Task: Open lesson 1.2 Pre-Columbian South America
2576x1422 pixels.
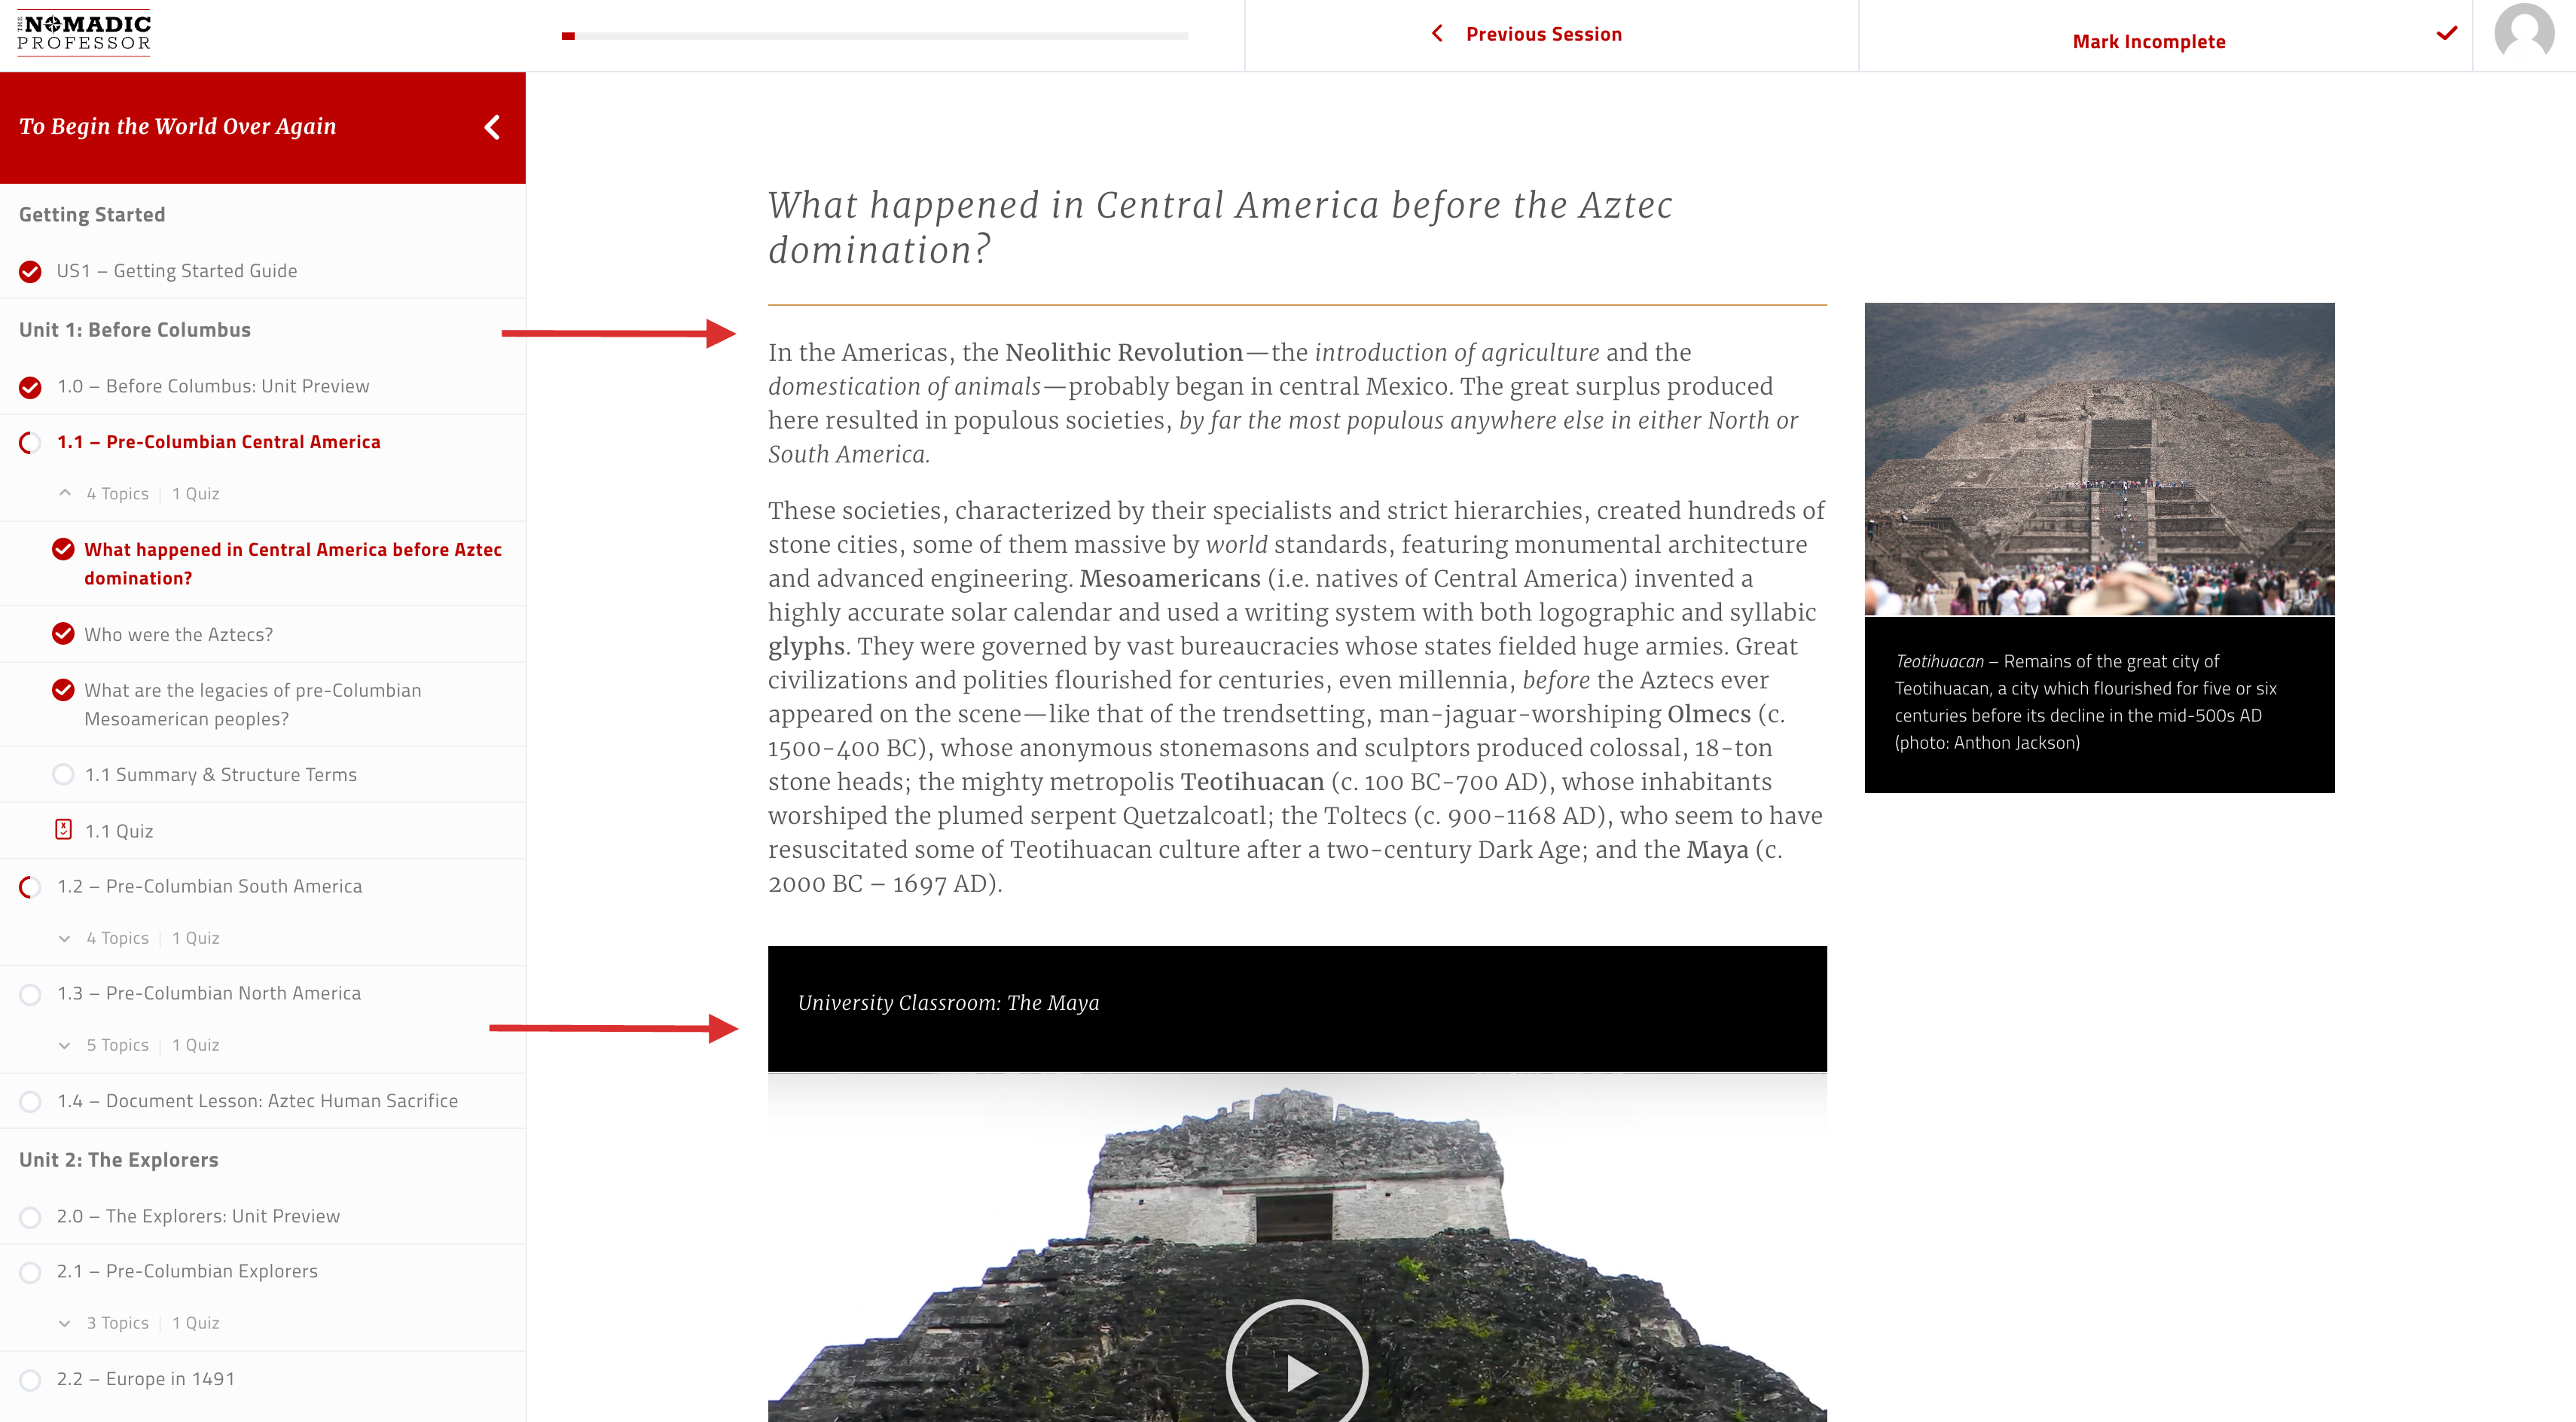Action: click(x=210, y=886)
